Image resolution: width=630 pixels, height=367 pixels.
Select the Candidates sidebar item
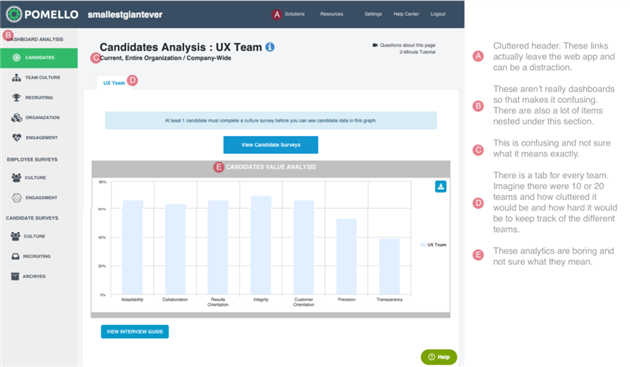[x=39, y=58]
